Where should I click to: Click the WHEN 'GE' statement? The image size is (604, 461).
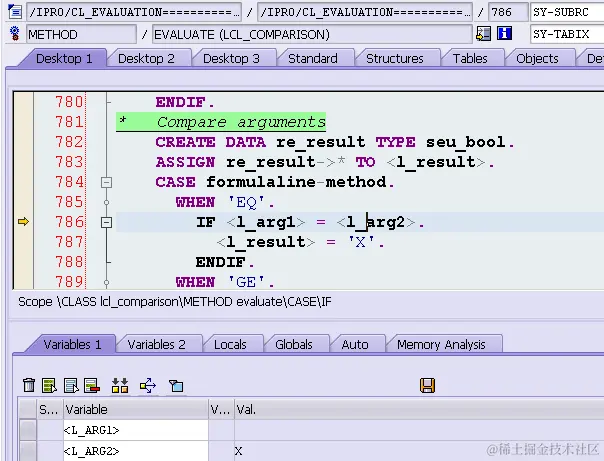pyautogui.click(x=225, y=282)
